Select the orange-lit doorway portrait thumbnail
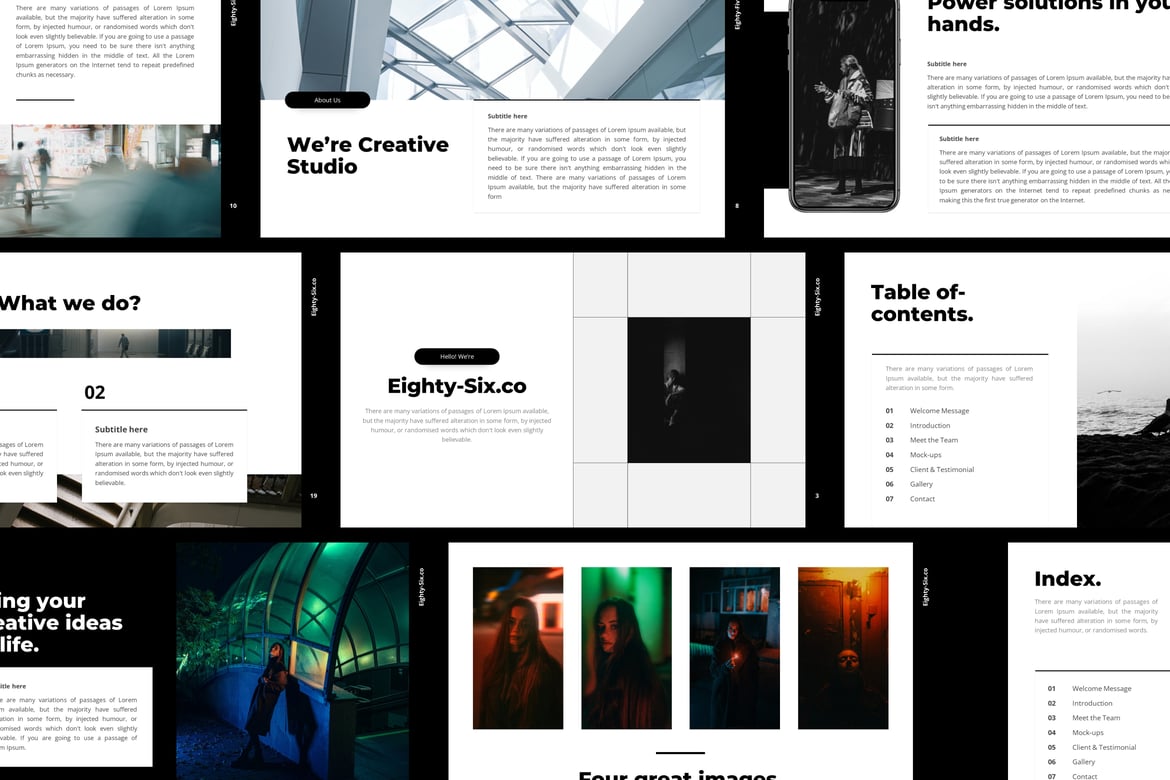This screenshot has width=1170, height=780. point(843,648)
